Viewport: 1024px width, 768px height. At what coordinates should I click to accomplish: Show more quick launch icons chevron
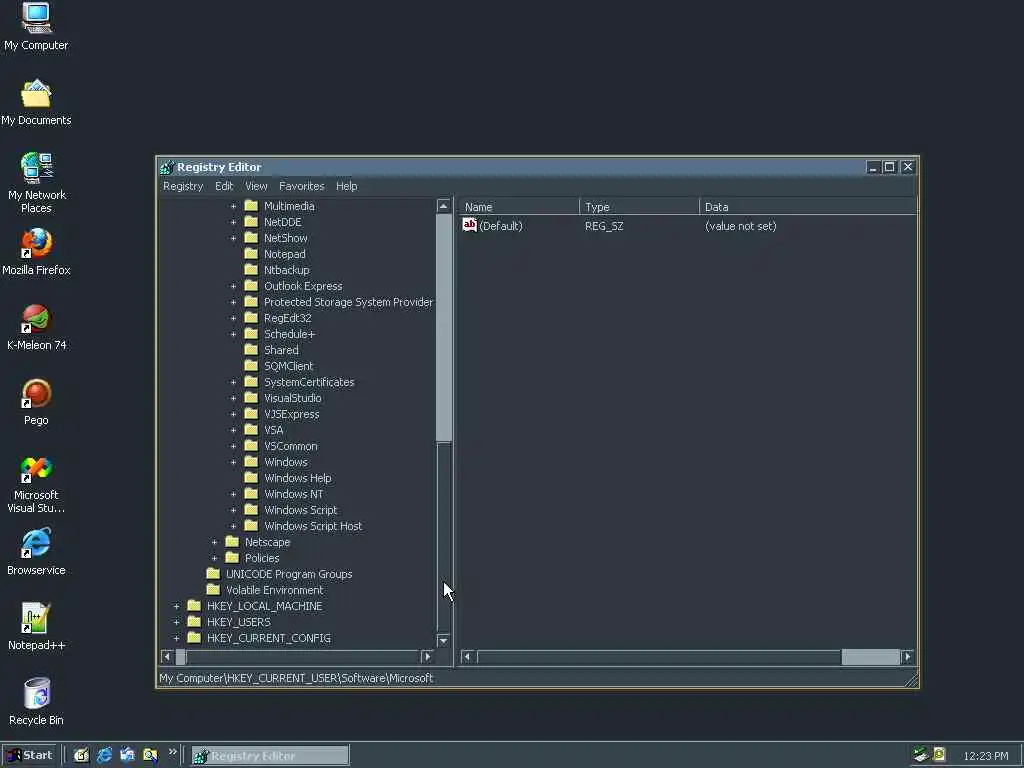[172, 752]
